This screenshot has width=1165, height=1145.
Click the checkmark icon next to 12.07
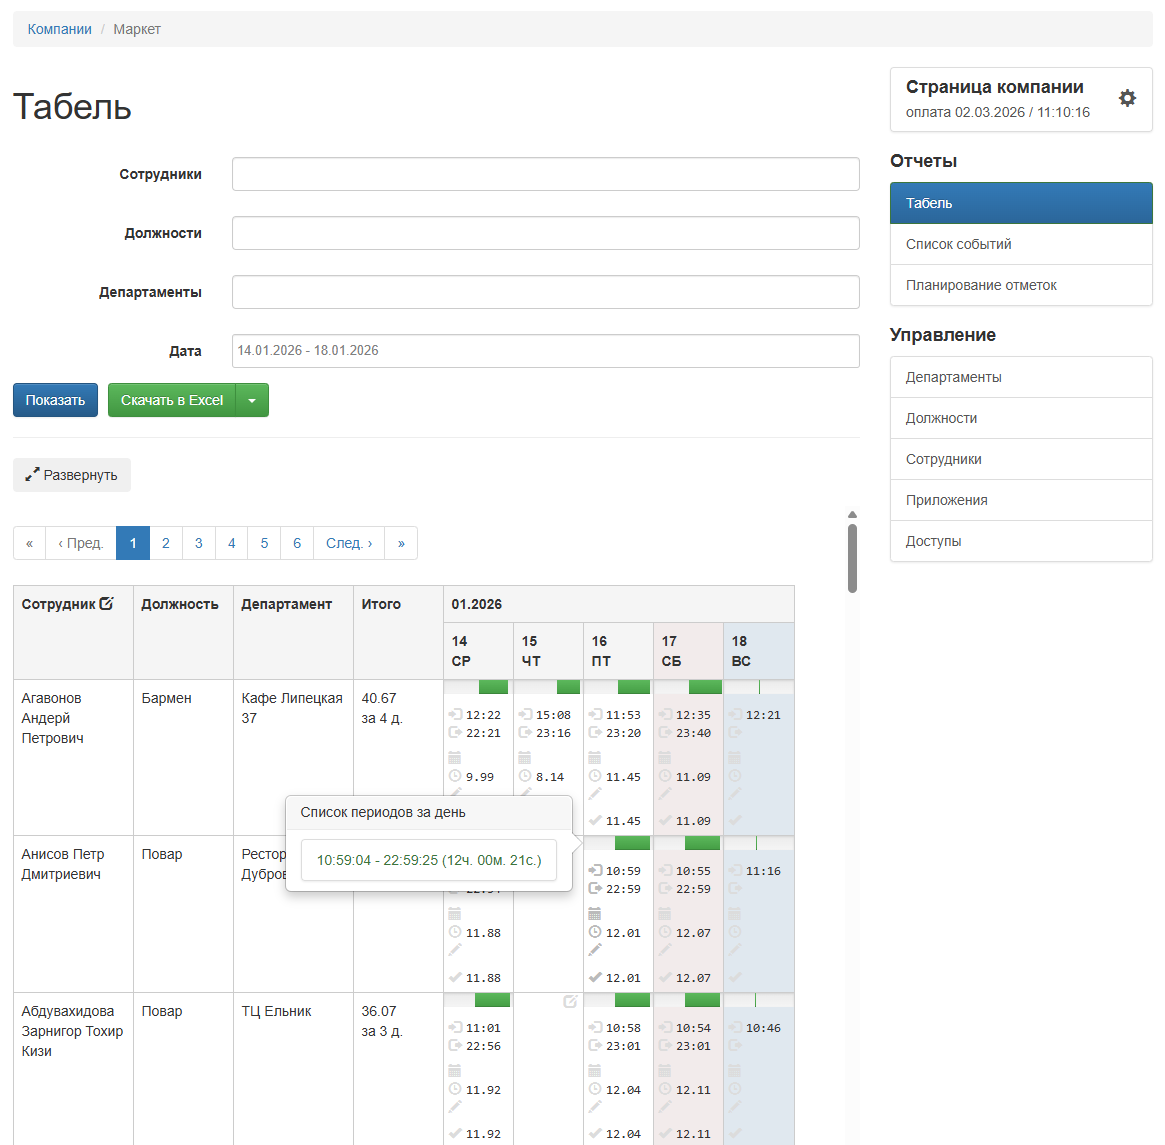click(x=665, y=978)
